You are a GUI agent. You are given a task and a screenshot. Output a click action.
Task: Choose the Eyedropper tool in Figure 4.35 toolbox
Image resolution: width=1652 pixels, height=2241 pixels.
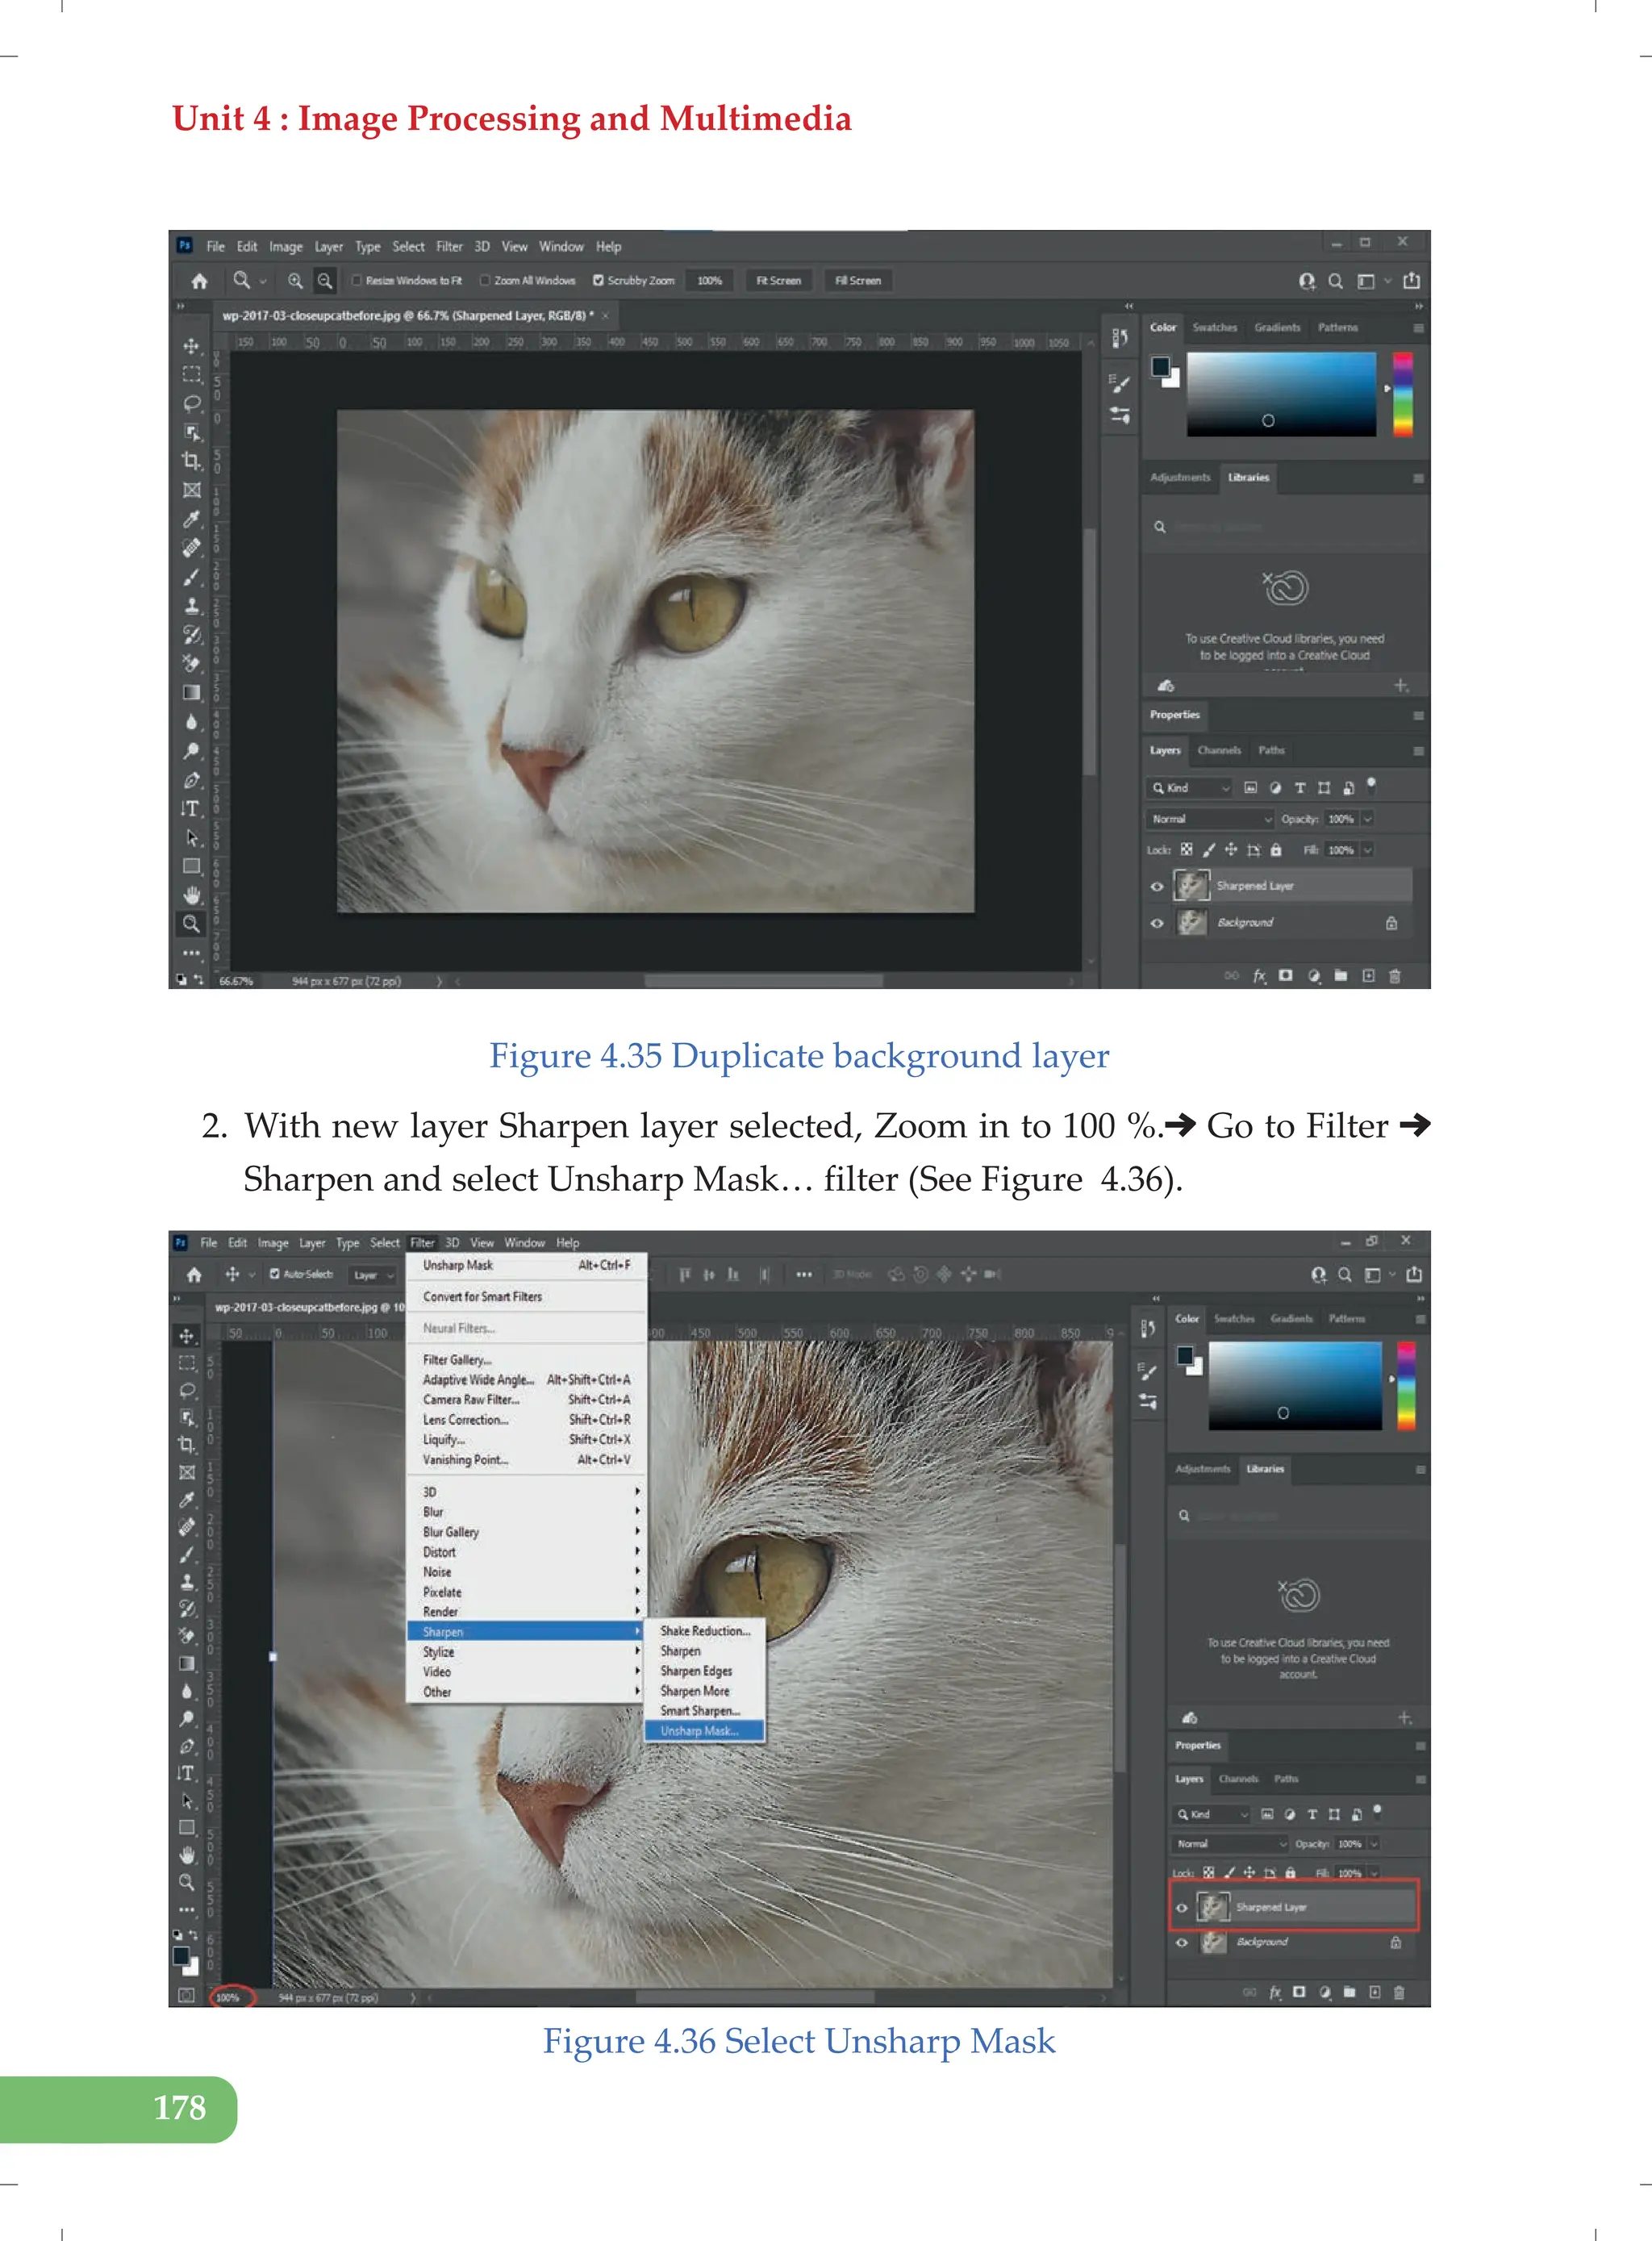(x=191, y=519)
